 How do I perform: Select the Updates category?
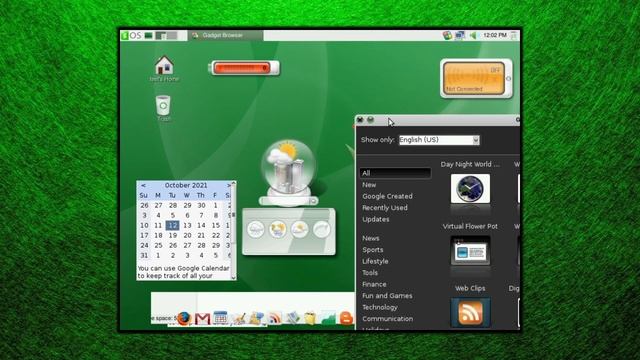(x=376, y=219)
